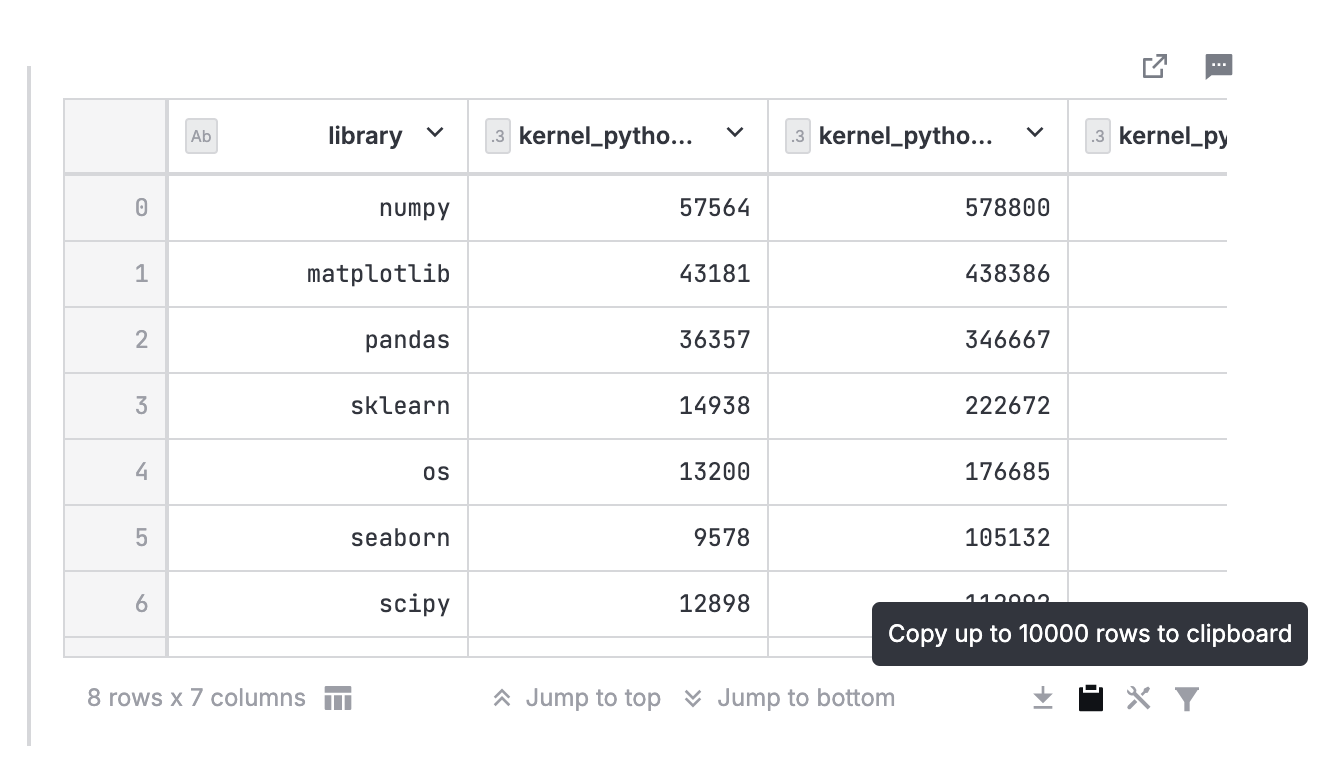
Task: Select the row index header cell
Action: pyautogui.click(x=115, y=135)
